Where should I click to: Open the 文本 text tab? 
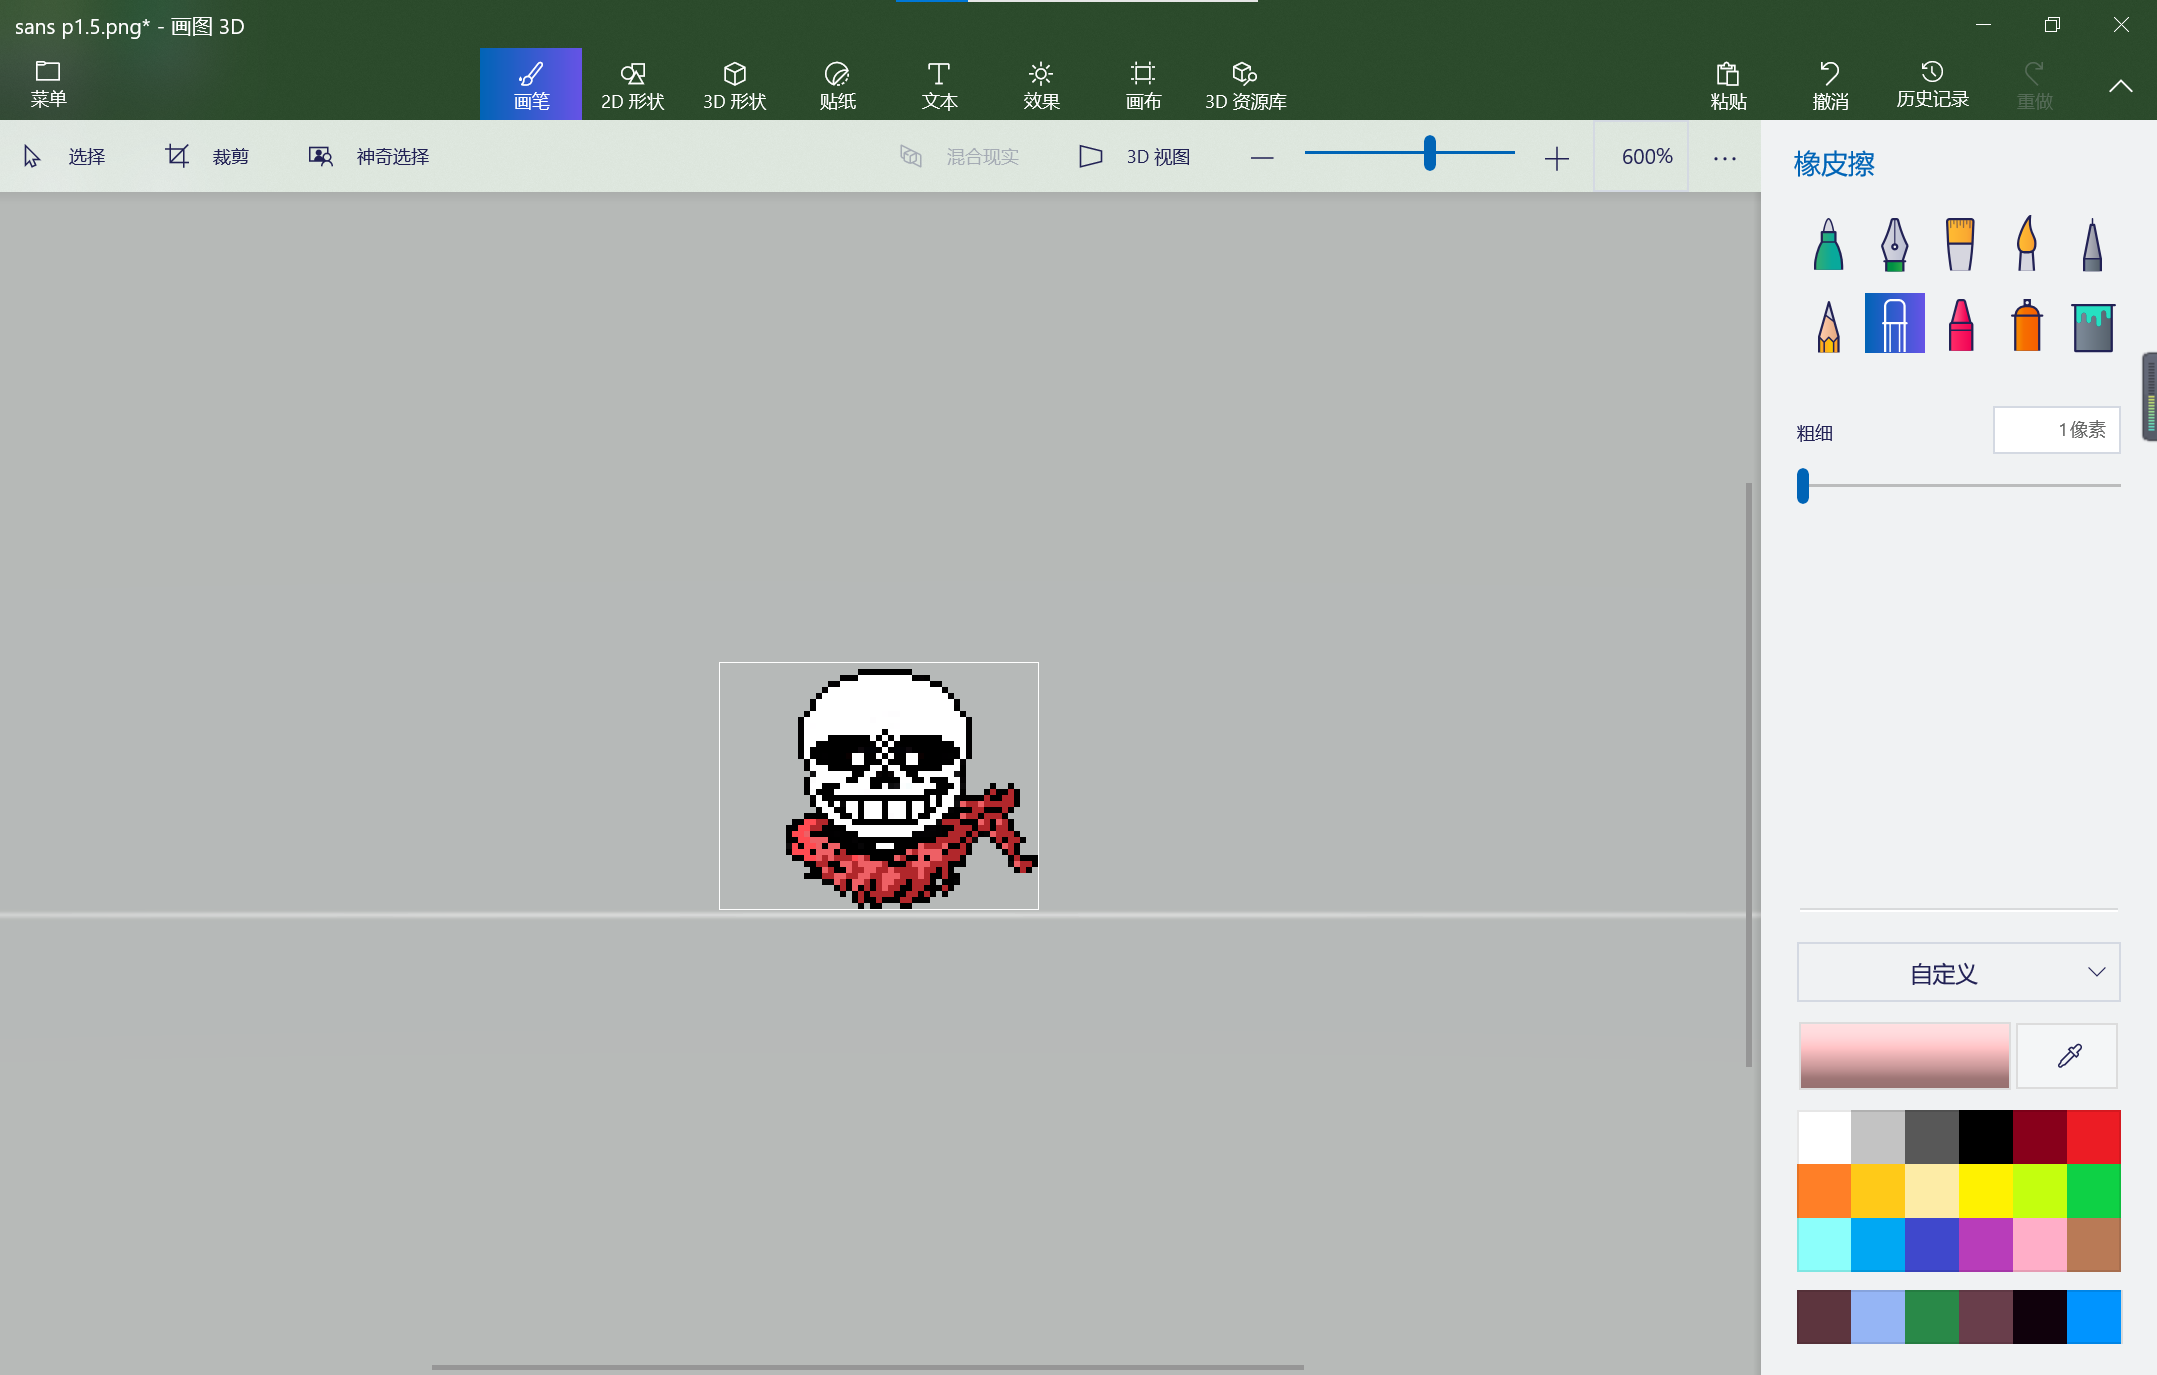click(939, 84)
